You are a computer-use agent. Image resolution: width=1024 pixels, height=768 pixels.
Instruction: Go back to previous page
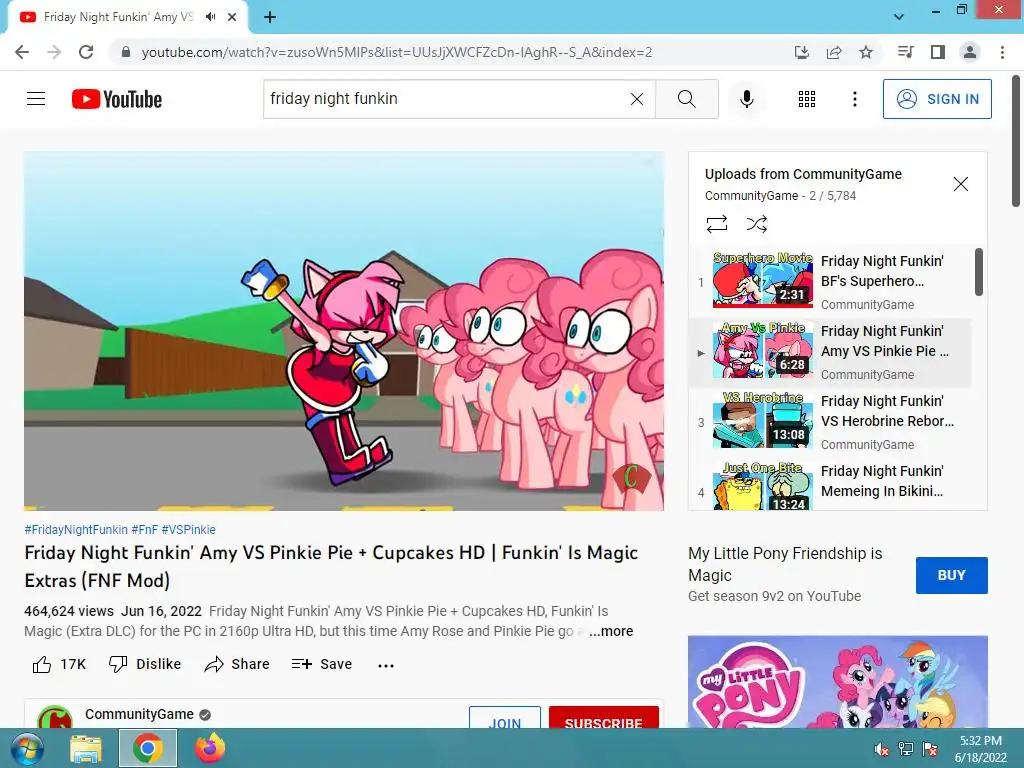[x=22, y=52]
